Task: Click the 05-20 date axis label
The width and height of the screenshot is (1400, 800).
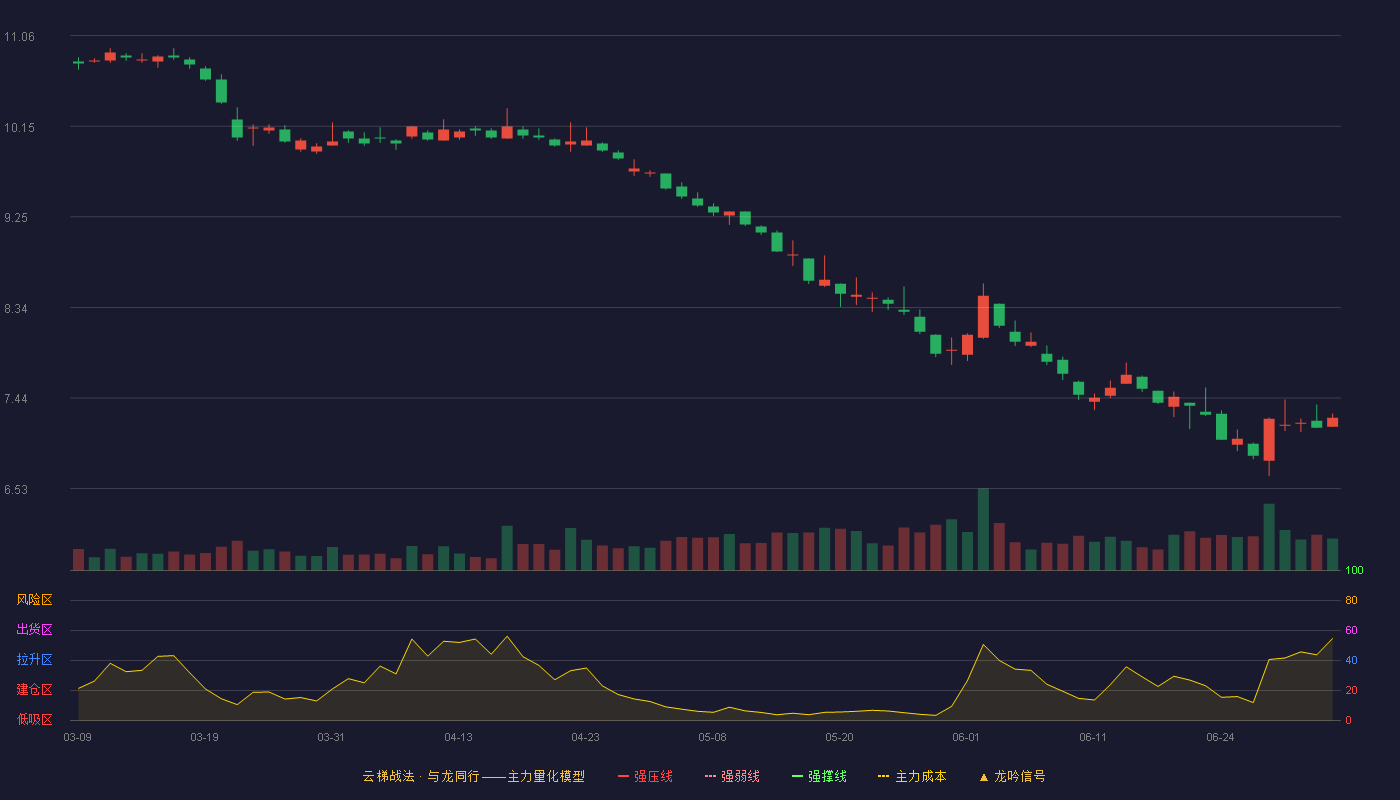Action: click(x=839, y=737)
